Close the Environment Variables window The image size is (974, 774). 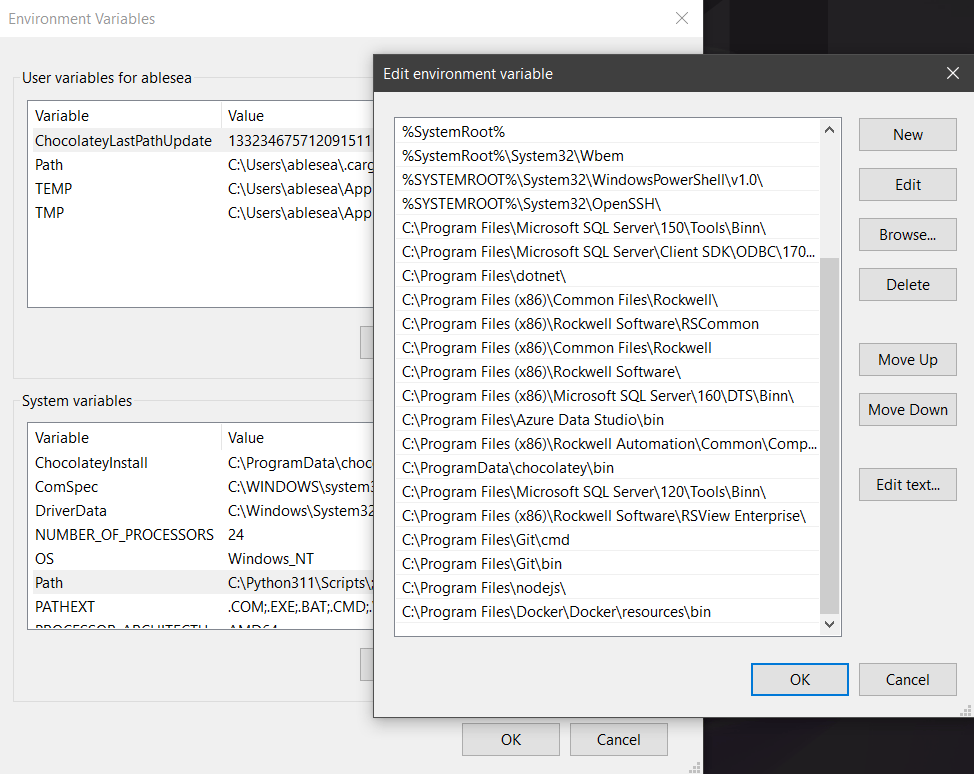point(682,19)
